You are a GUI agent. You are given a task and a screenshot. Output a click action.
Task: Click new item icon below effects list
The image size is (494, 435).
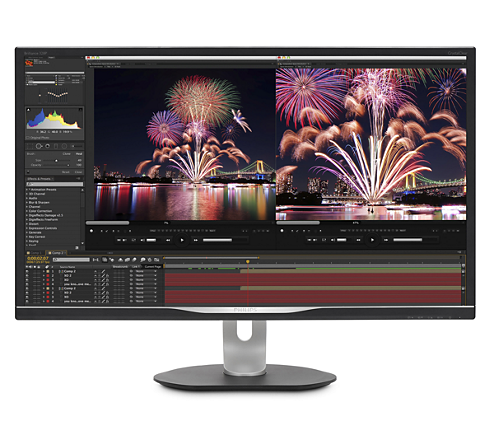[x=77, y=247]
